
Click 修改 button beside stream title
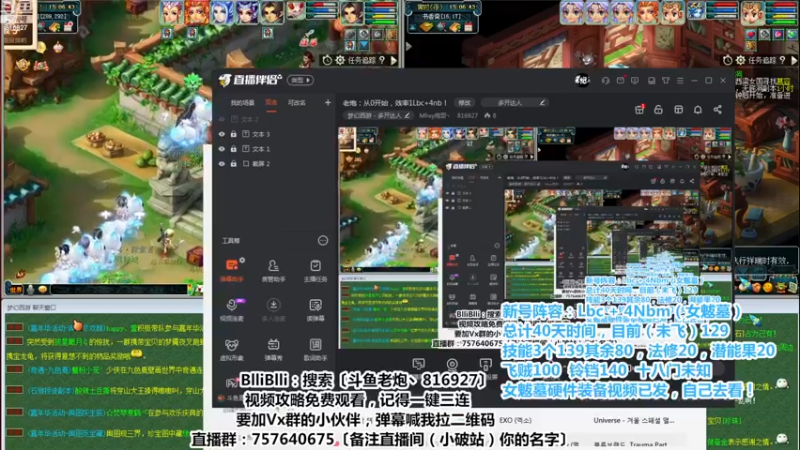click(464, 103)
